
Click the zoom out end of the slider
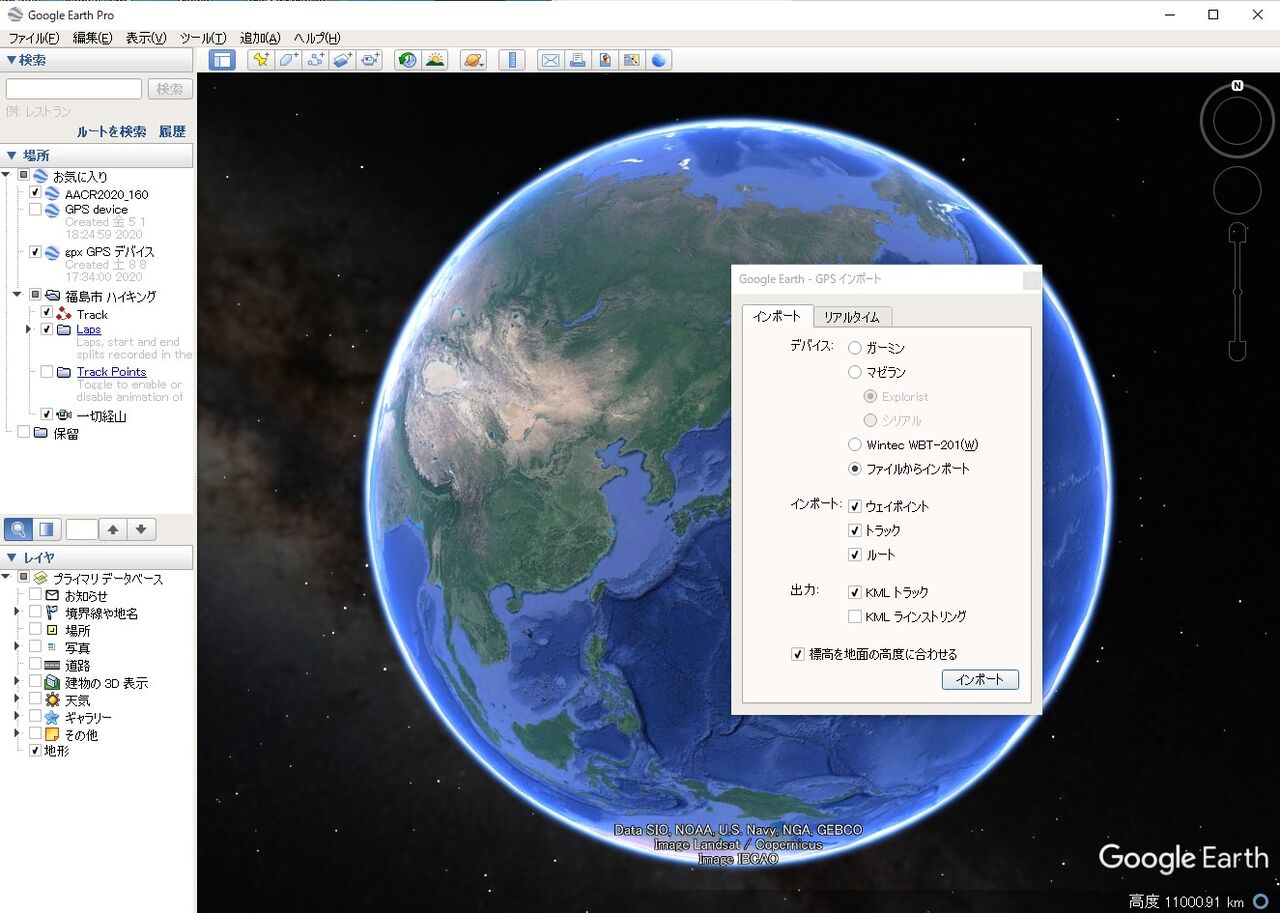pos(1237,351)
